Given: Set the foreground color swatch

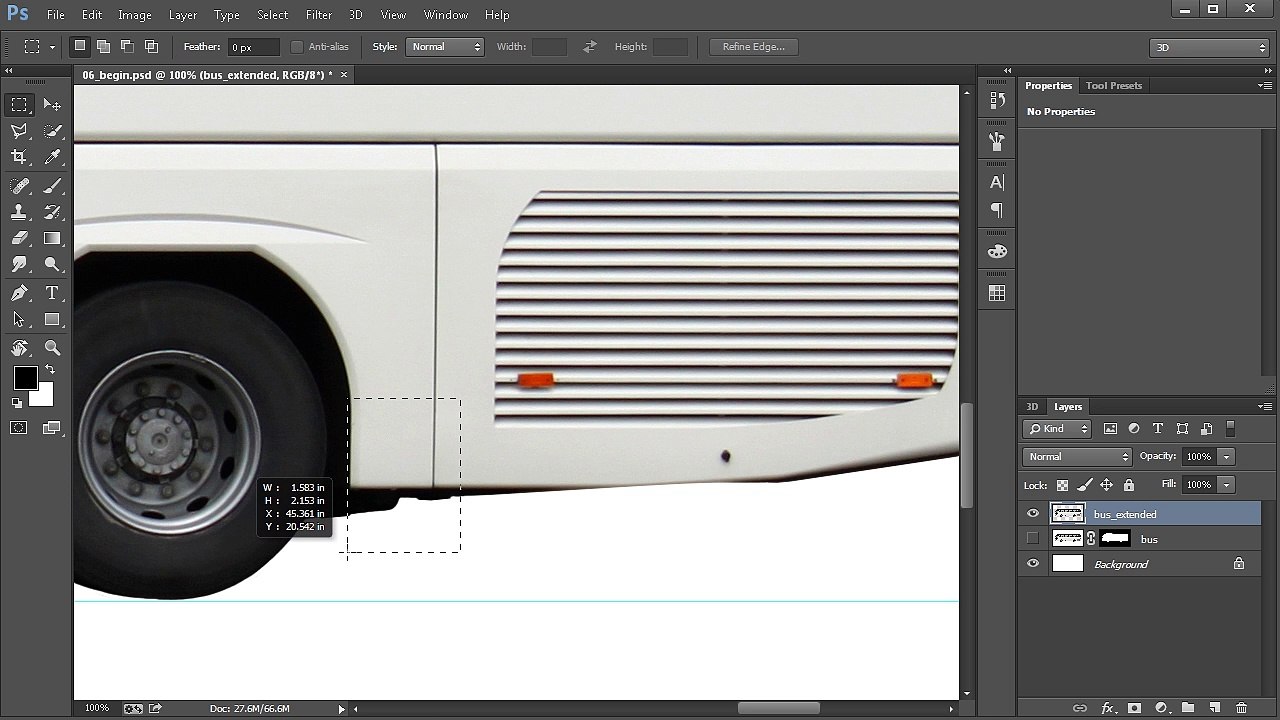Looking at the screenshot, I should [25, 378].
